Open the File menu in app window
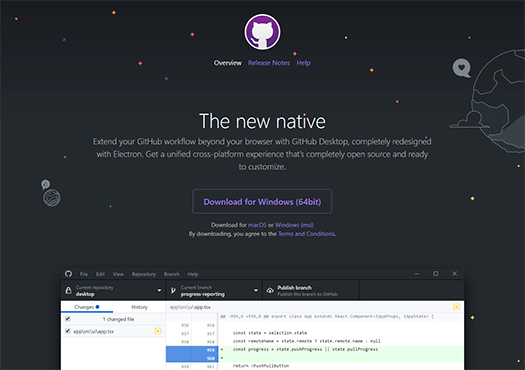Screen dimensions: 525x370 (84, 274)
